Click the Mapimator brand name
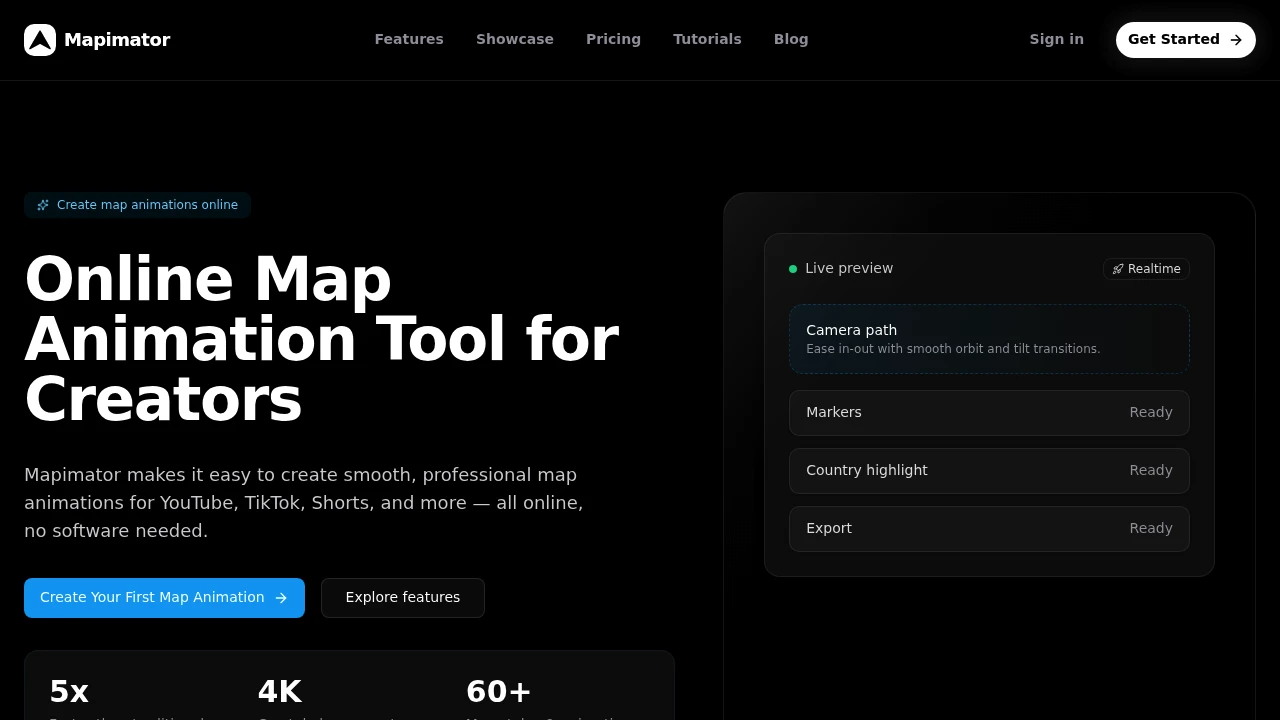Screen dimensions: 1280x720 tap(117, 40)
